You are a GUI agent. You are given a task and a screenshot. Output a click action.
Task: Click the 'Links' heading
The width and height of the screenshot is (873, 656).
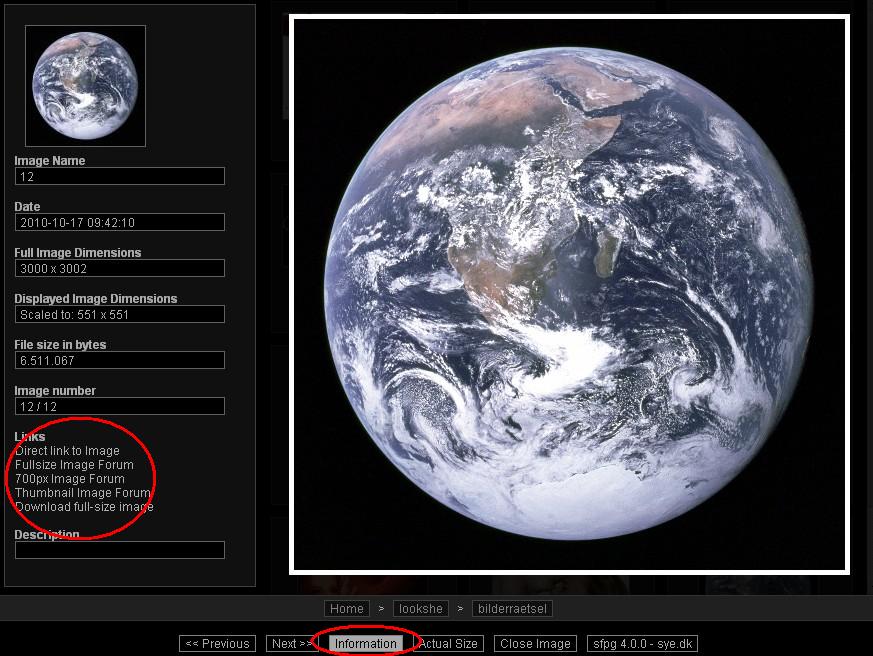30,436
